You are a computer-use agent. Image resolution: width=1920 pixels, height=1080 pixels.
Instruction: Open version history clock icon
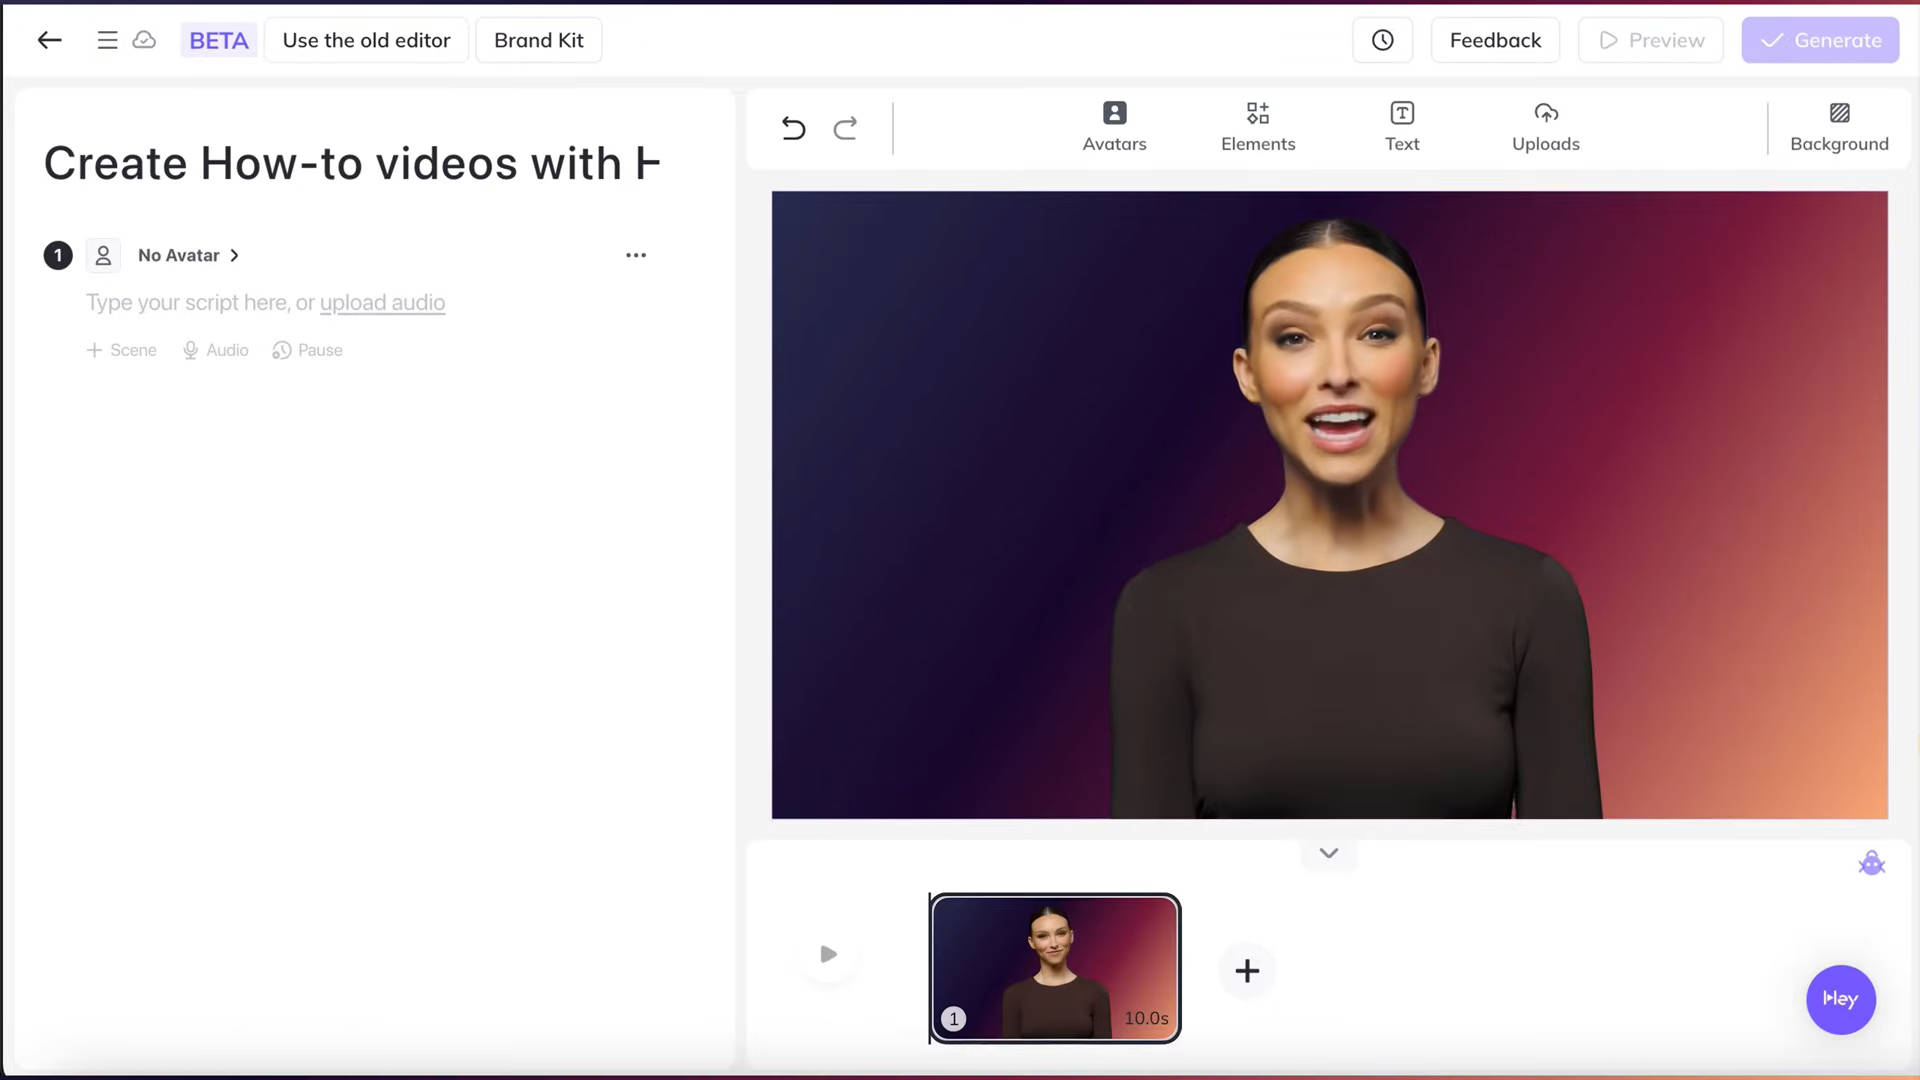pyautogui.click(x=1382, y=40)
